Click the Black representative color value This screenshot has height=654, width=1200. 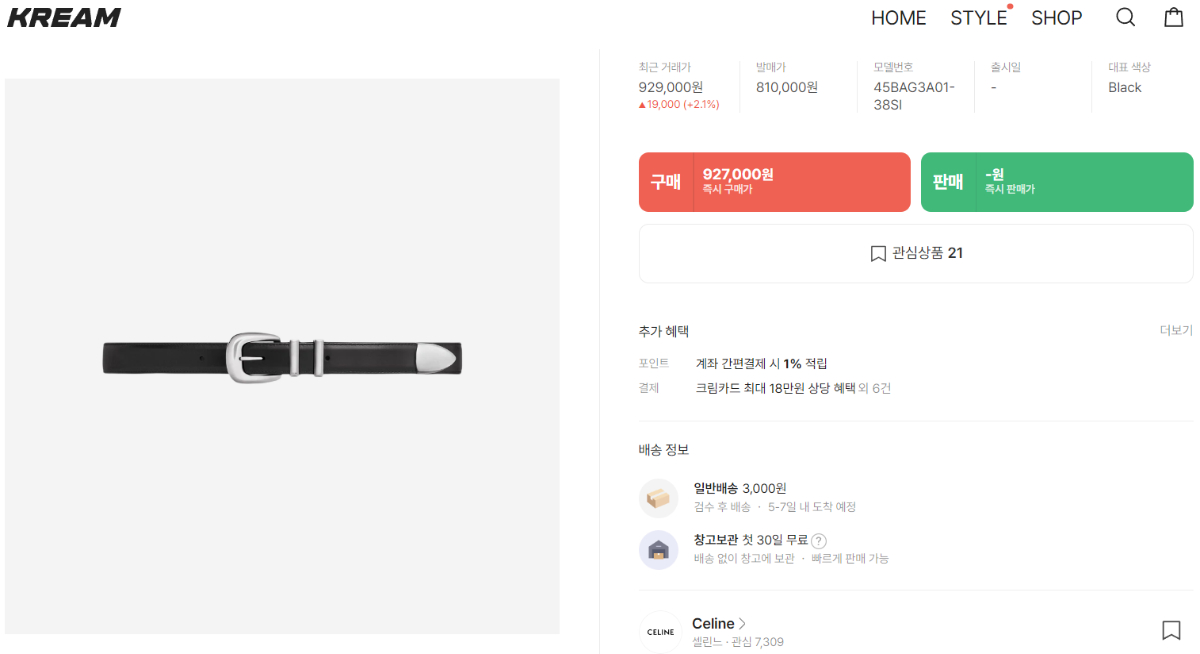1124,87
